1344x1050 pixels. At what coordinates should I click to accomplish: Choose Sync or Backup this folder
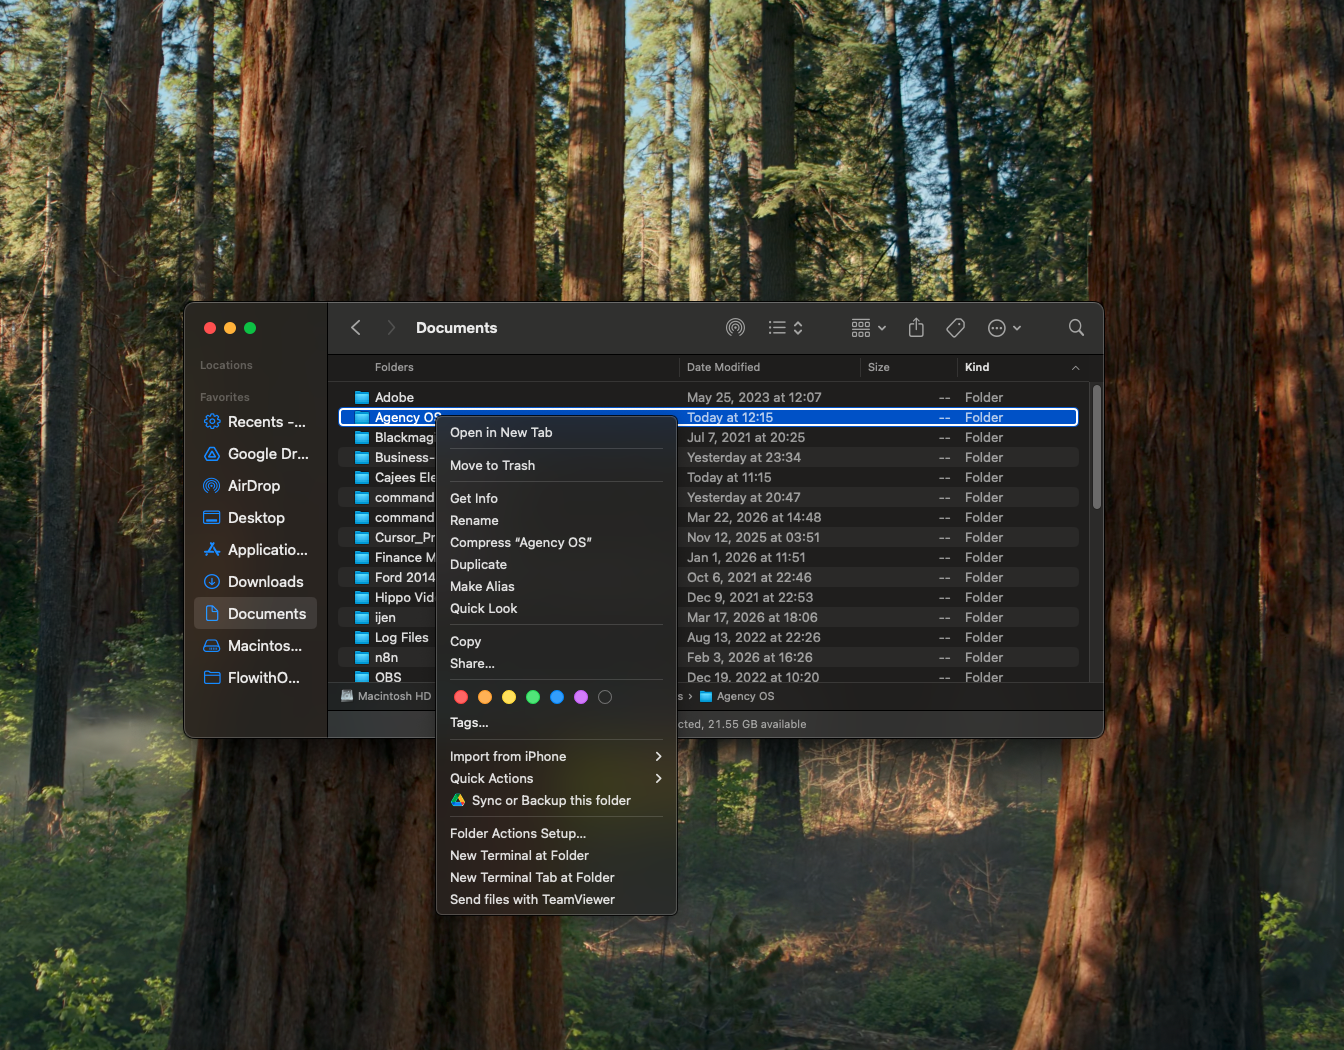(551, 800)
